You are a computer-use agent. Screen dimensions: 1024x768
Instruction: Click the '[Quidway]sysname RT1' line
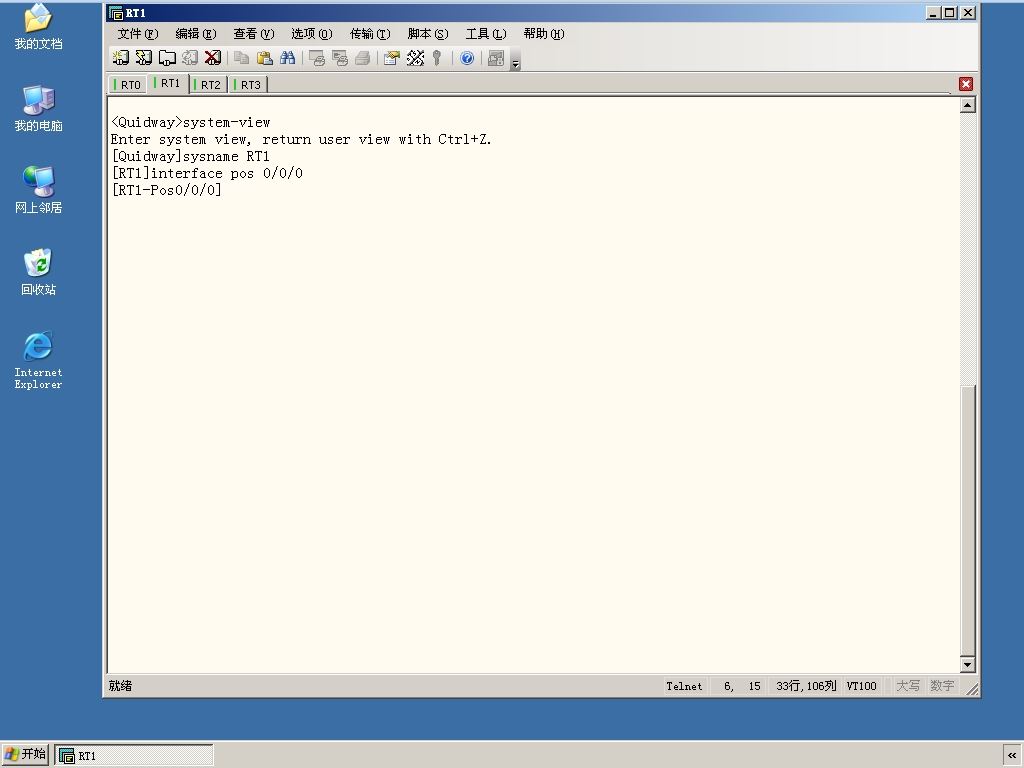coord(191,156)
